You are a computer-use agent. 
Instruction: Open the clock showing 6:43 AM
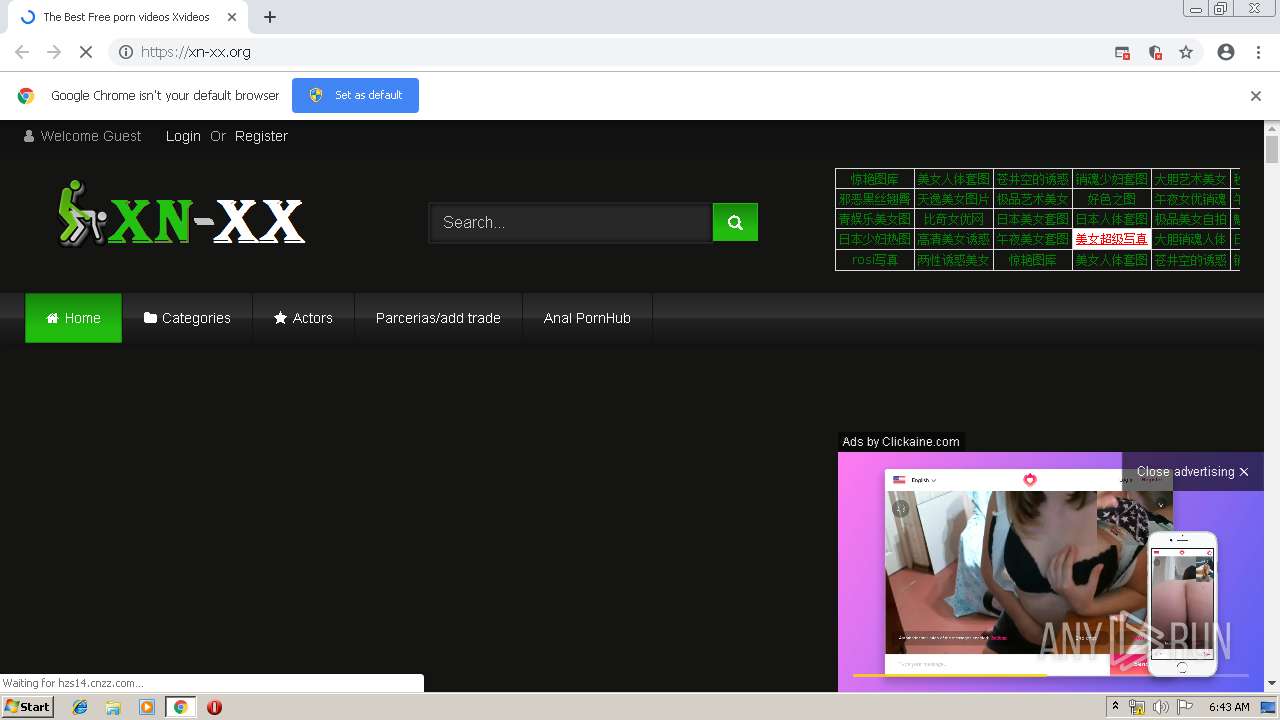click(x=1229, y=707)
